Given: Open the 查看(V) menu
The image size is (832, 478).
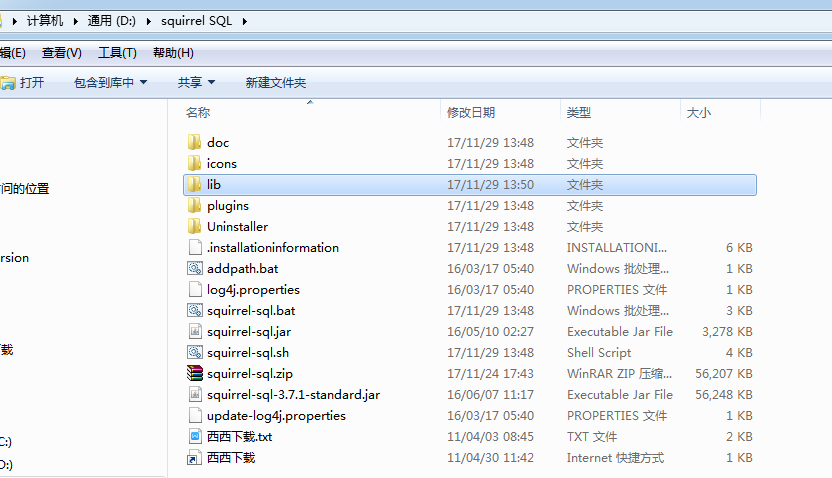Looking at the screenshot, I should coord(62,53).
